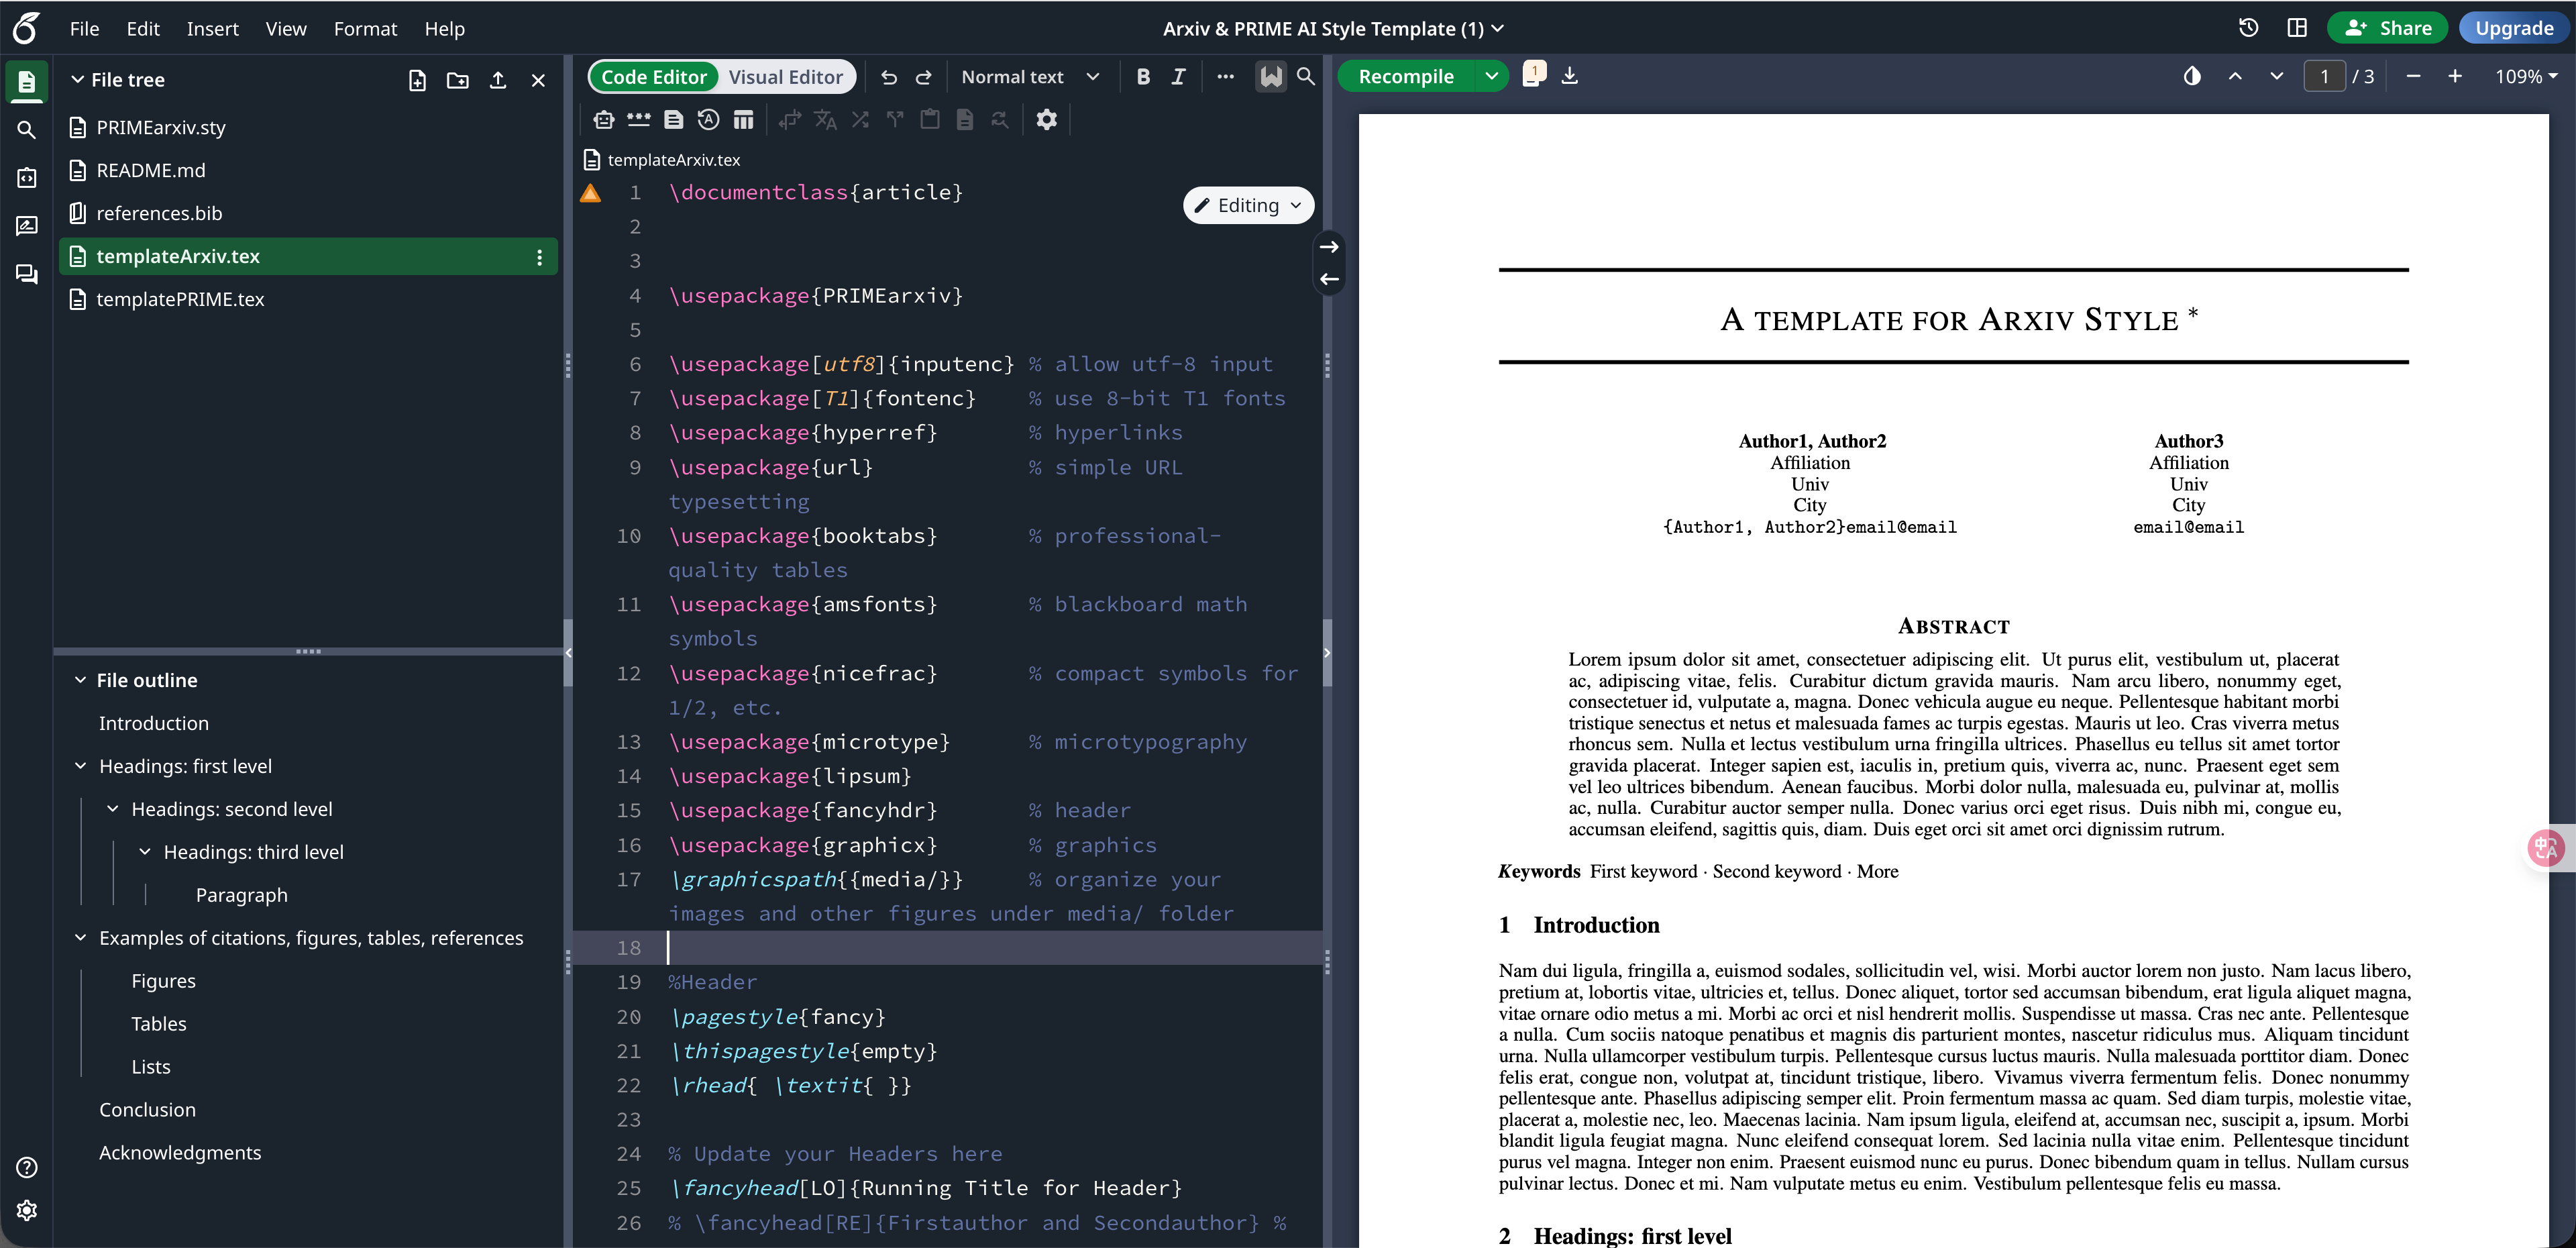Open the Format menu
This screenshot has width=2576, height=1248.
pyautogui.click(x=365, y=29)
